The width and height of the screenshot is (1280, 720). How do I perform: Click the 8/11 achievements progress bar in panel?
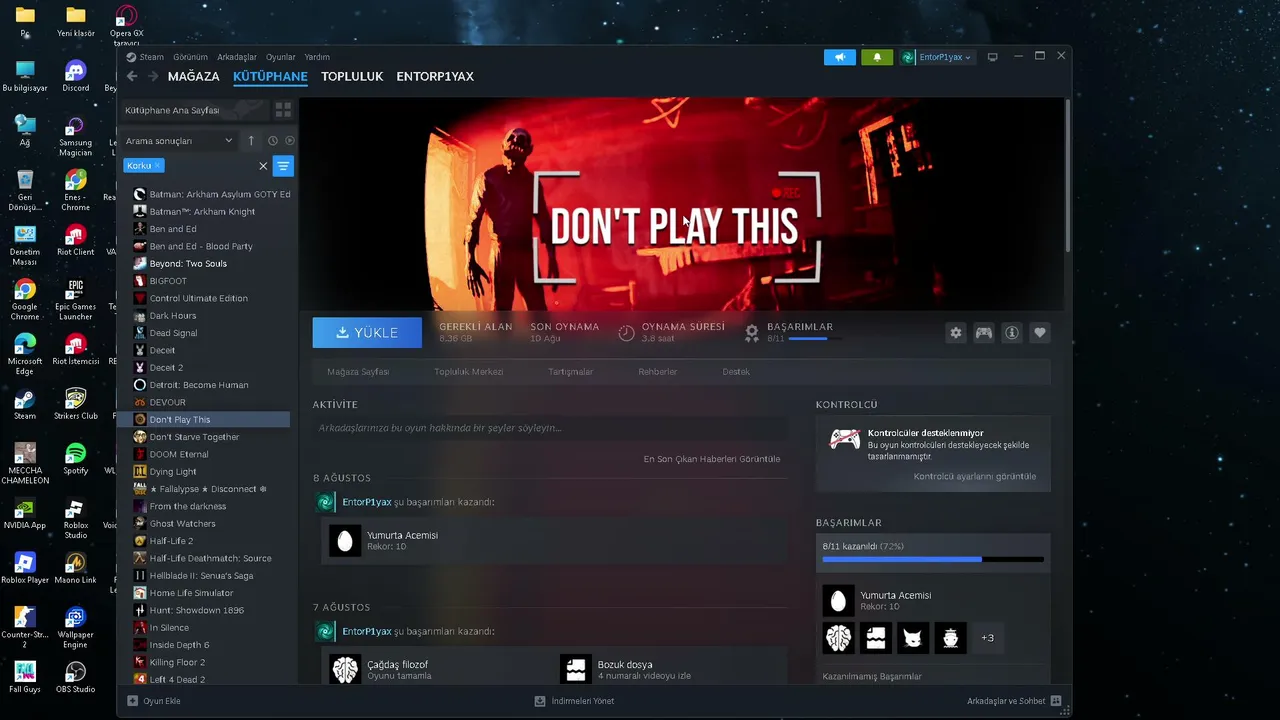(933, 560)
